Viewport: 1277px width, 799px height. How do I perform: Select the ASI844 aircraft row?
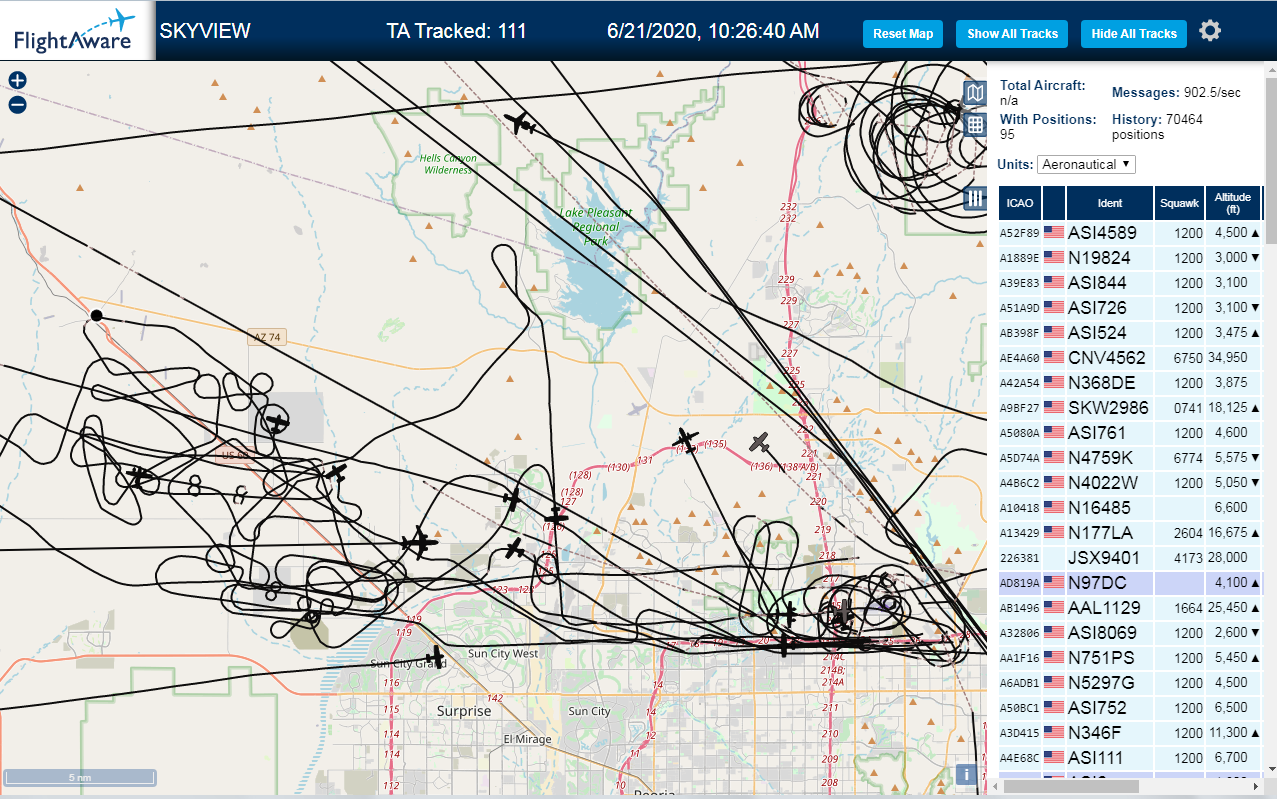point(1131,283)
